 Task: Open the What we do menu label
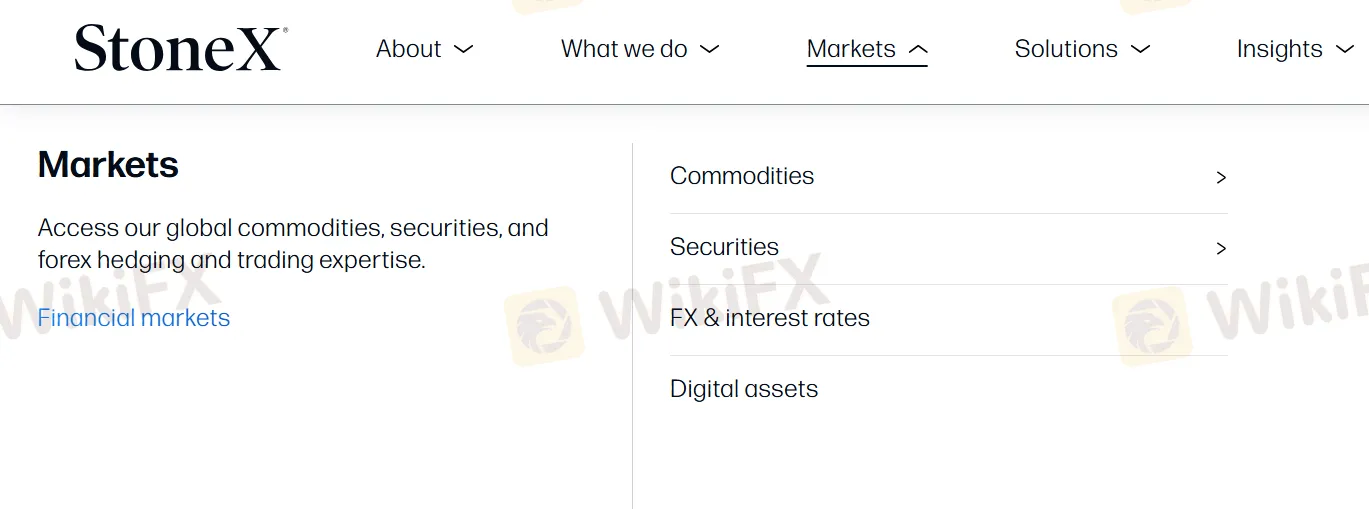coord(624,49)
